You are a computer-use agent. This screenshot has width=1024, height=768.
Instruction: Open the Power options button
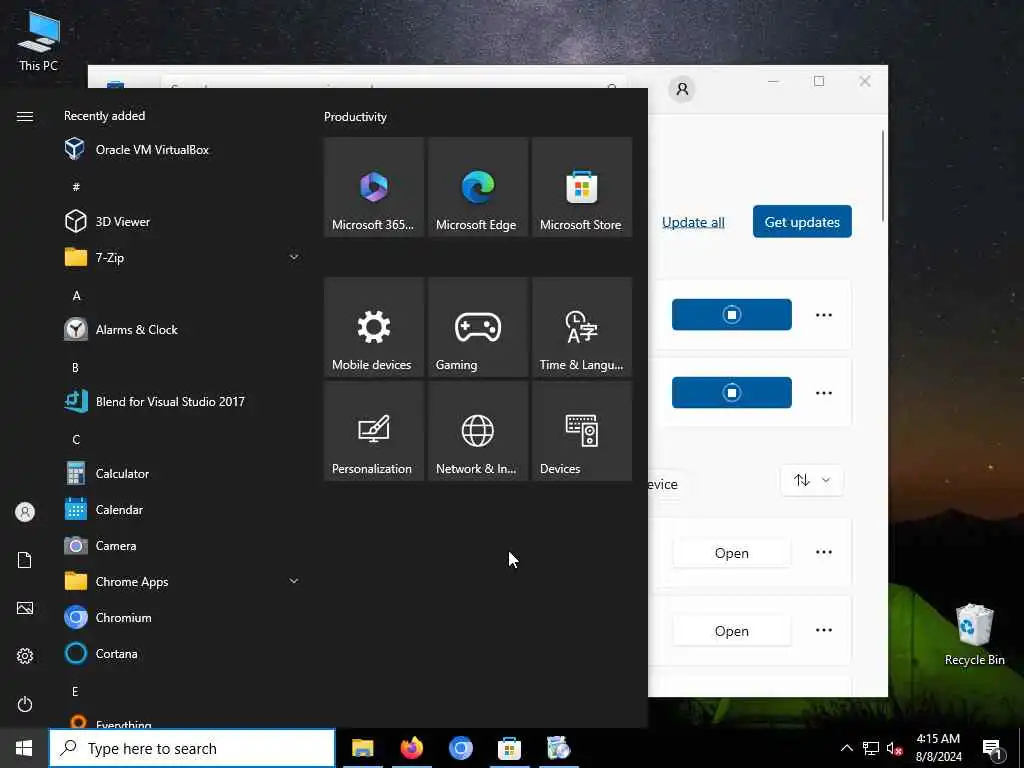(25, 704)
